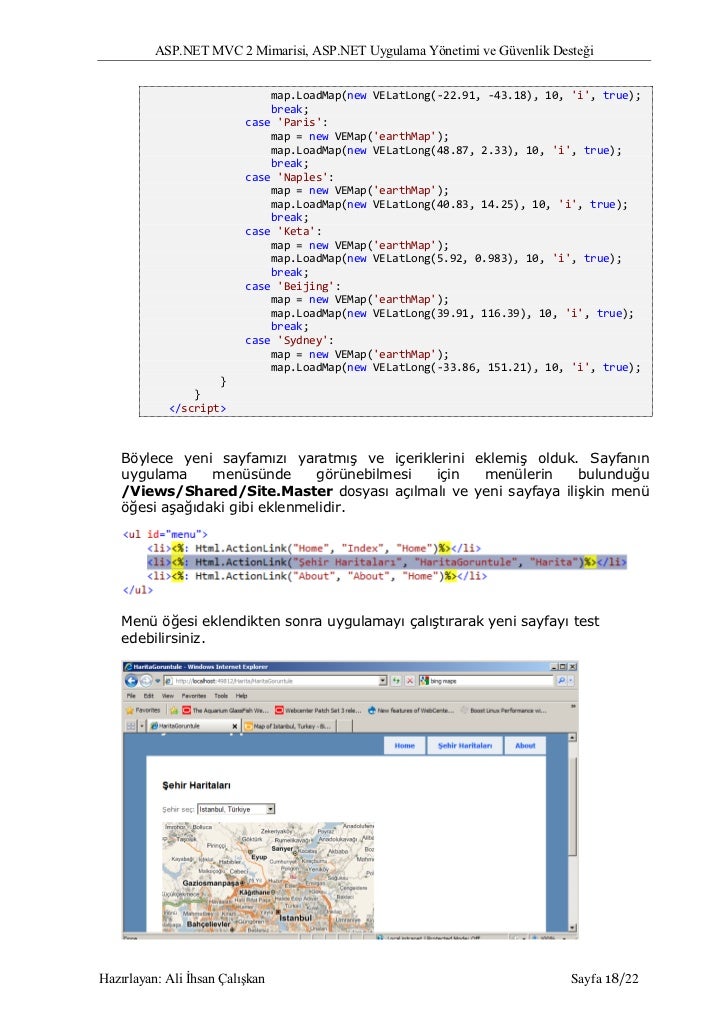Click the Home link in site menu
This screenshot has width=728, height=1030.
(405, 746)
